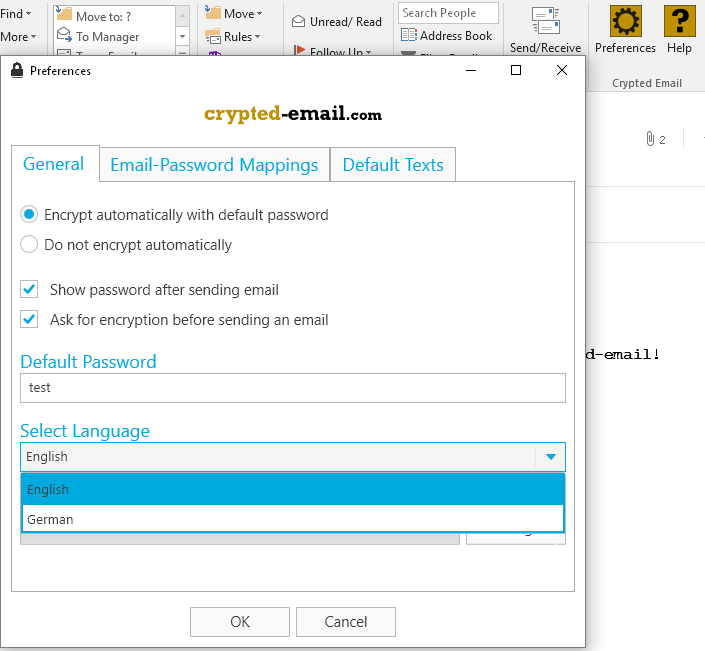Click the Search People field
705x651 pixels.
[448, 13]
